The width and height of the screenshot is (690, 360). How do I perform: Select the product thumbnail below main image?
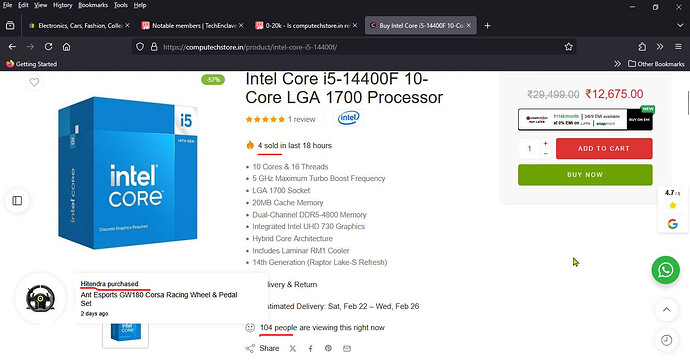tap(125, 334)
